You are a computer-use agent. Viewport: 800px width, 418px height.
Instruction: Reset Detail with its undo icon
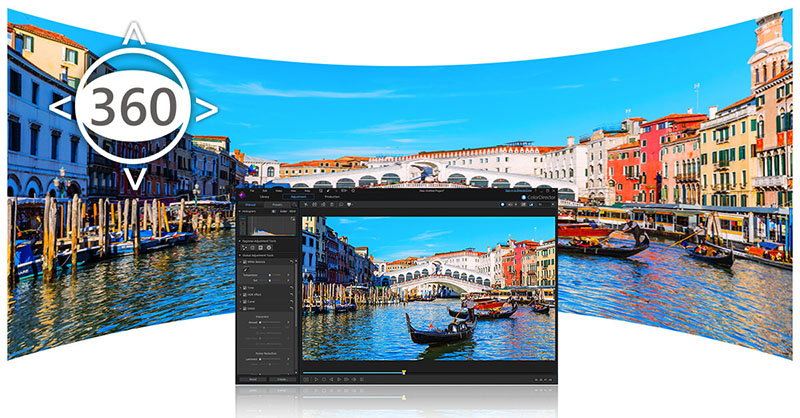coord(291,308)
